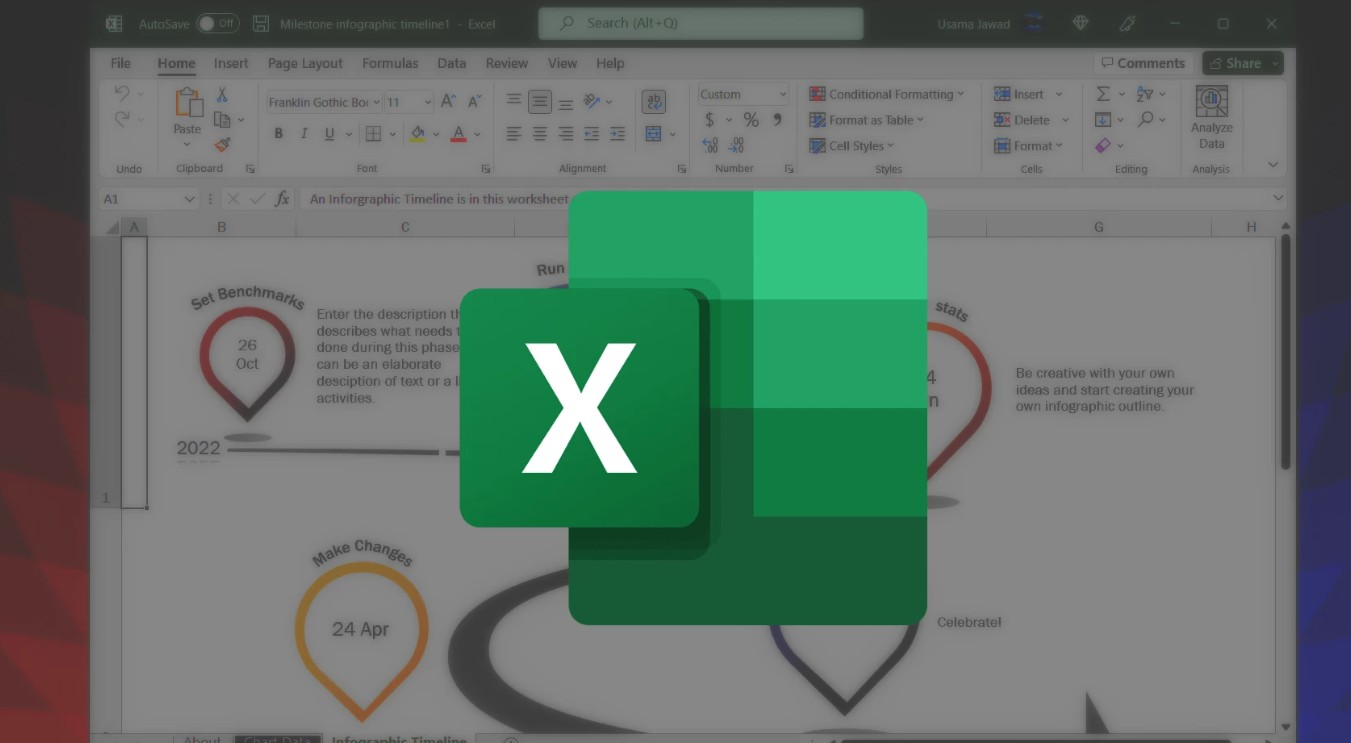Click the Wrap Text icon
Viewport: 1351px width, 743px height.
point(654,102)
